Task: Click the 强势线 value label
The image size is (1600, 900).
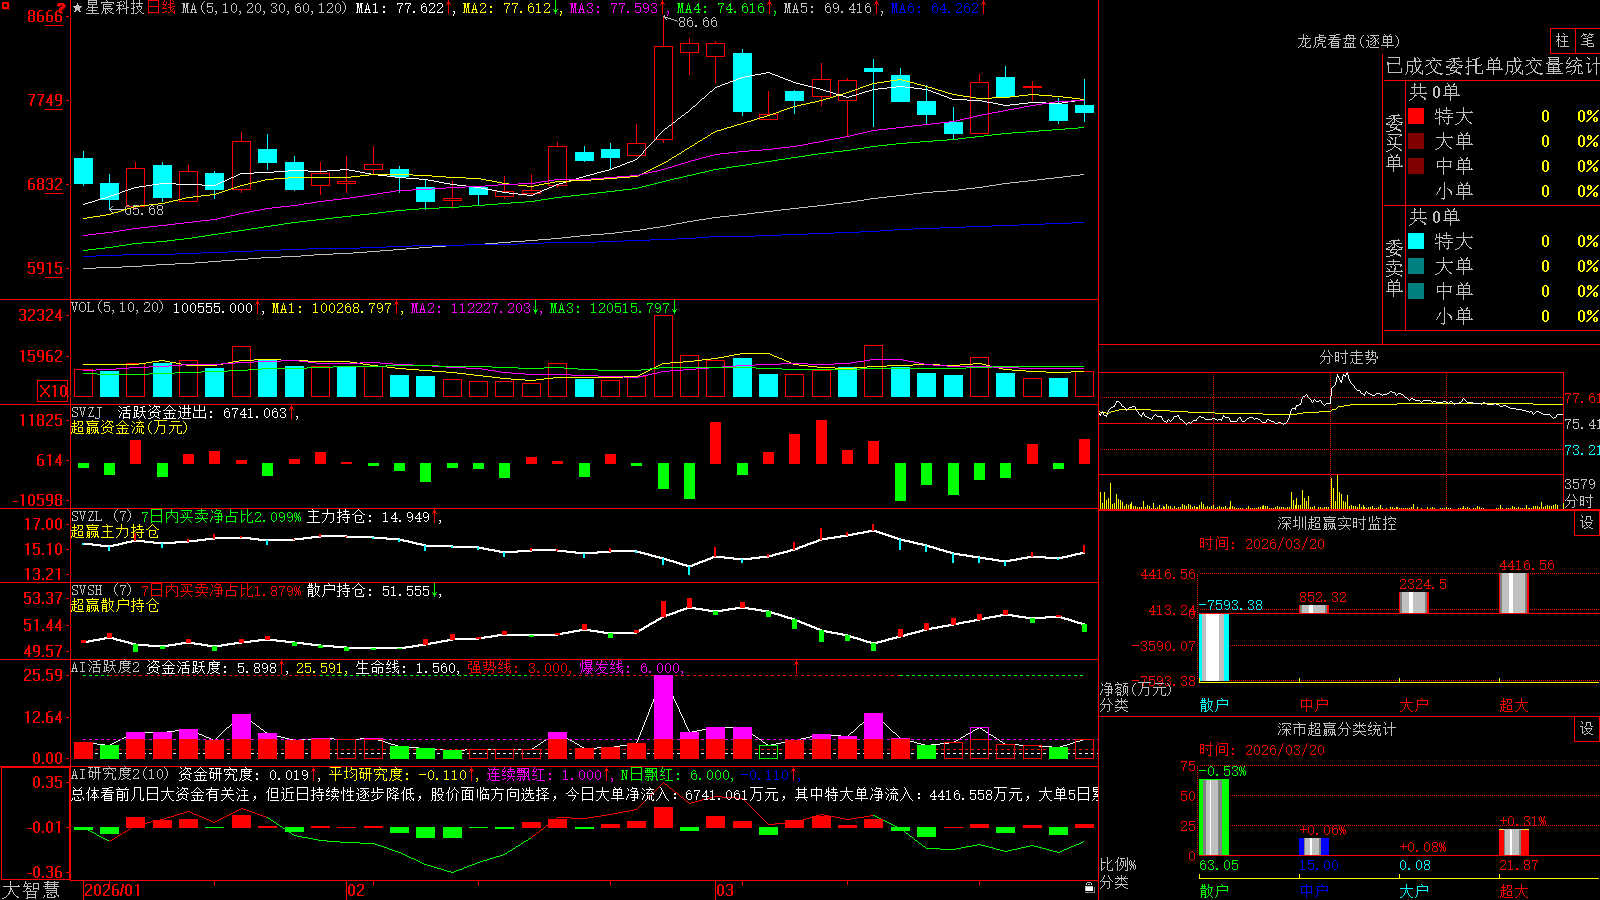Action: 518,668
